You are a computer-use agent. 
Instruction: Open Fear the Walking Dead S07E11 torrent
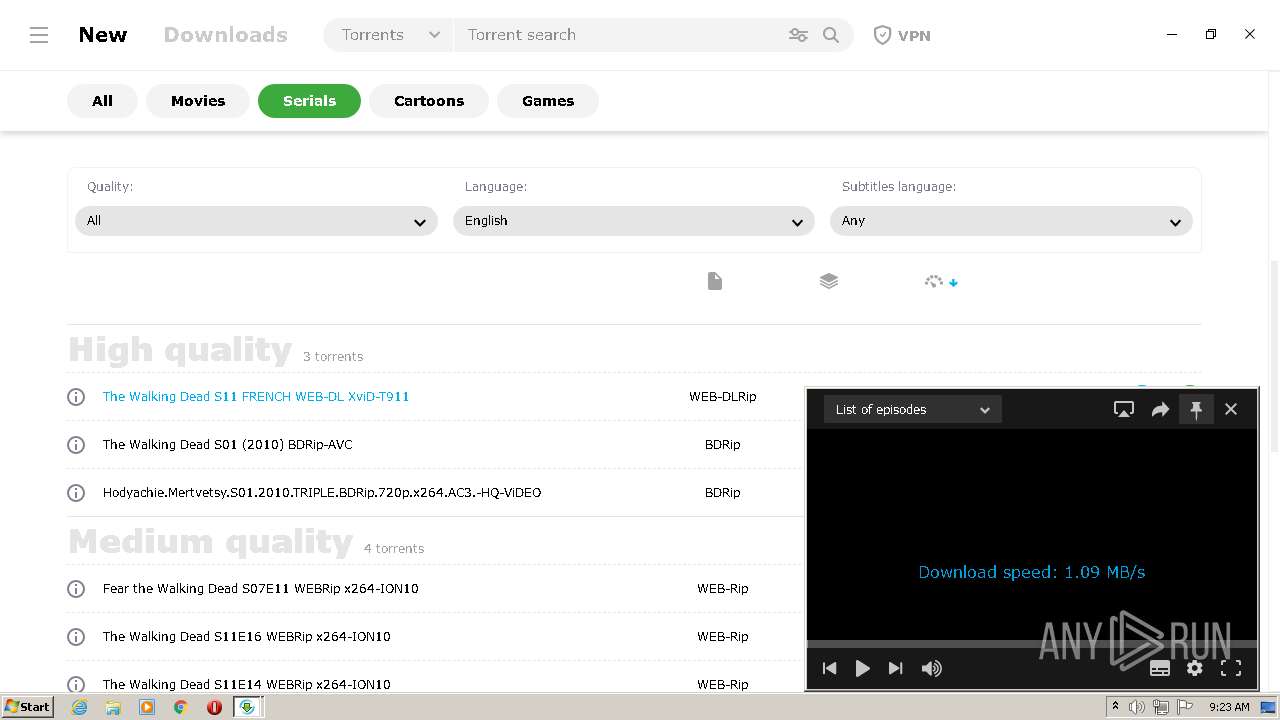click(x=260, y=589)
